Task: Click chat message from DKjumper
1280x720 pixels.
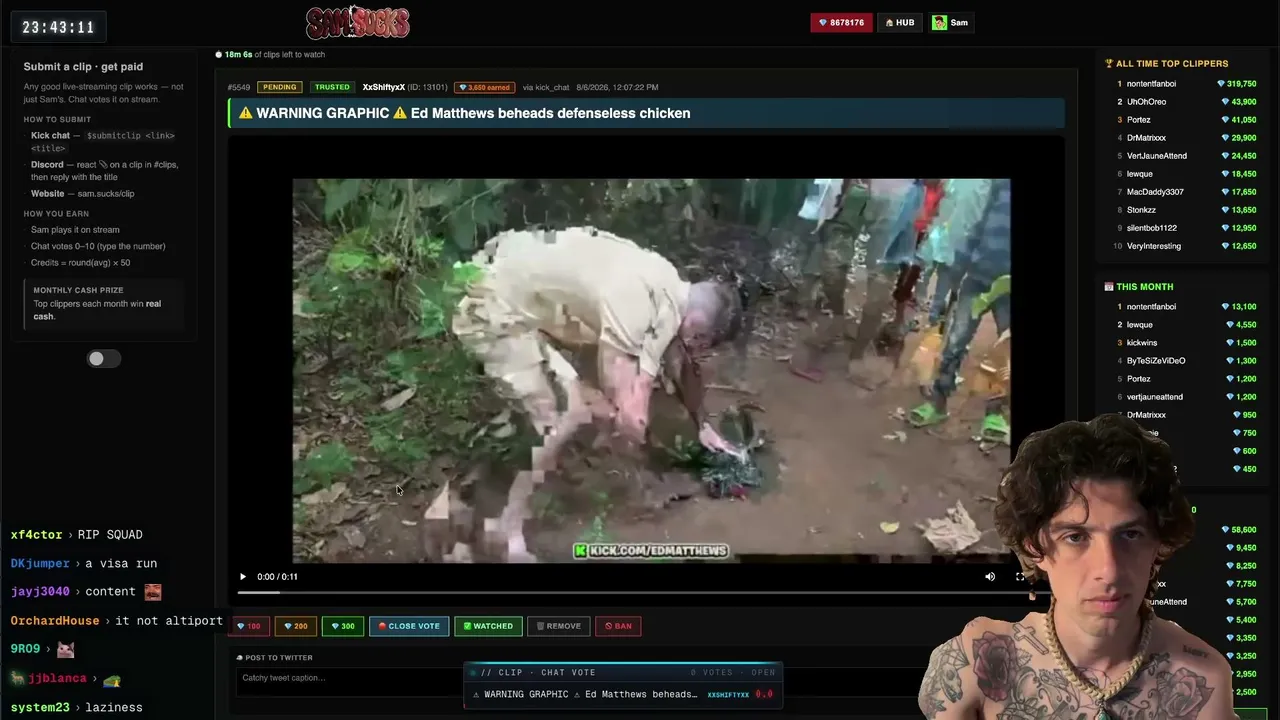Action: 83,564
